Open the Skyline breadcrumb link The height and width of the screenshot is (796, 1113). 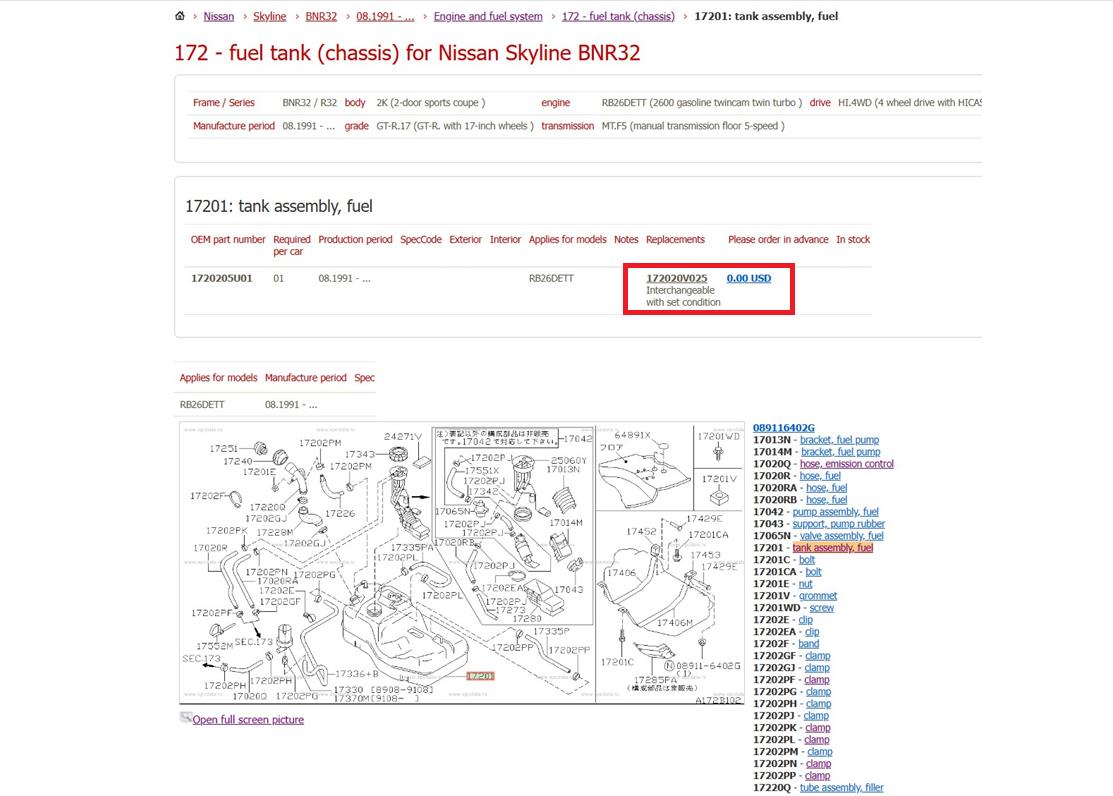click(x=270, y=16)
